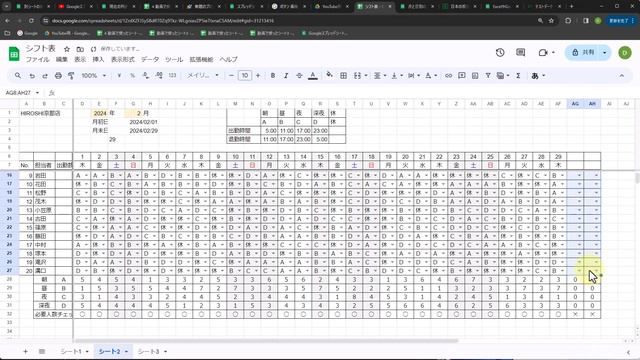Open the 拡張機能 menu
Screen dimensions: 640x360
coord(201,60)
